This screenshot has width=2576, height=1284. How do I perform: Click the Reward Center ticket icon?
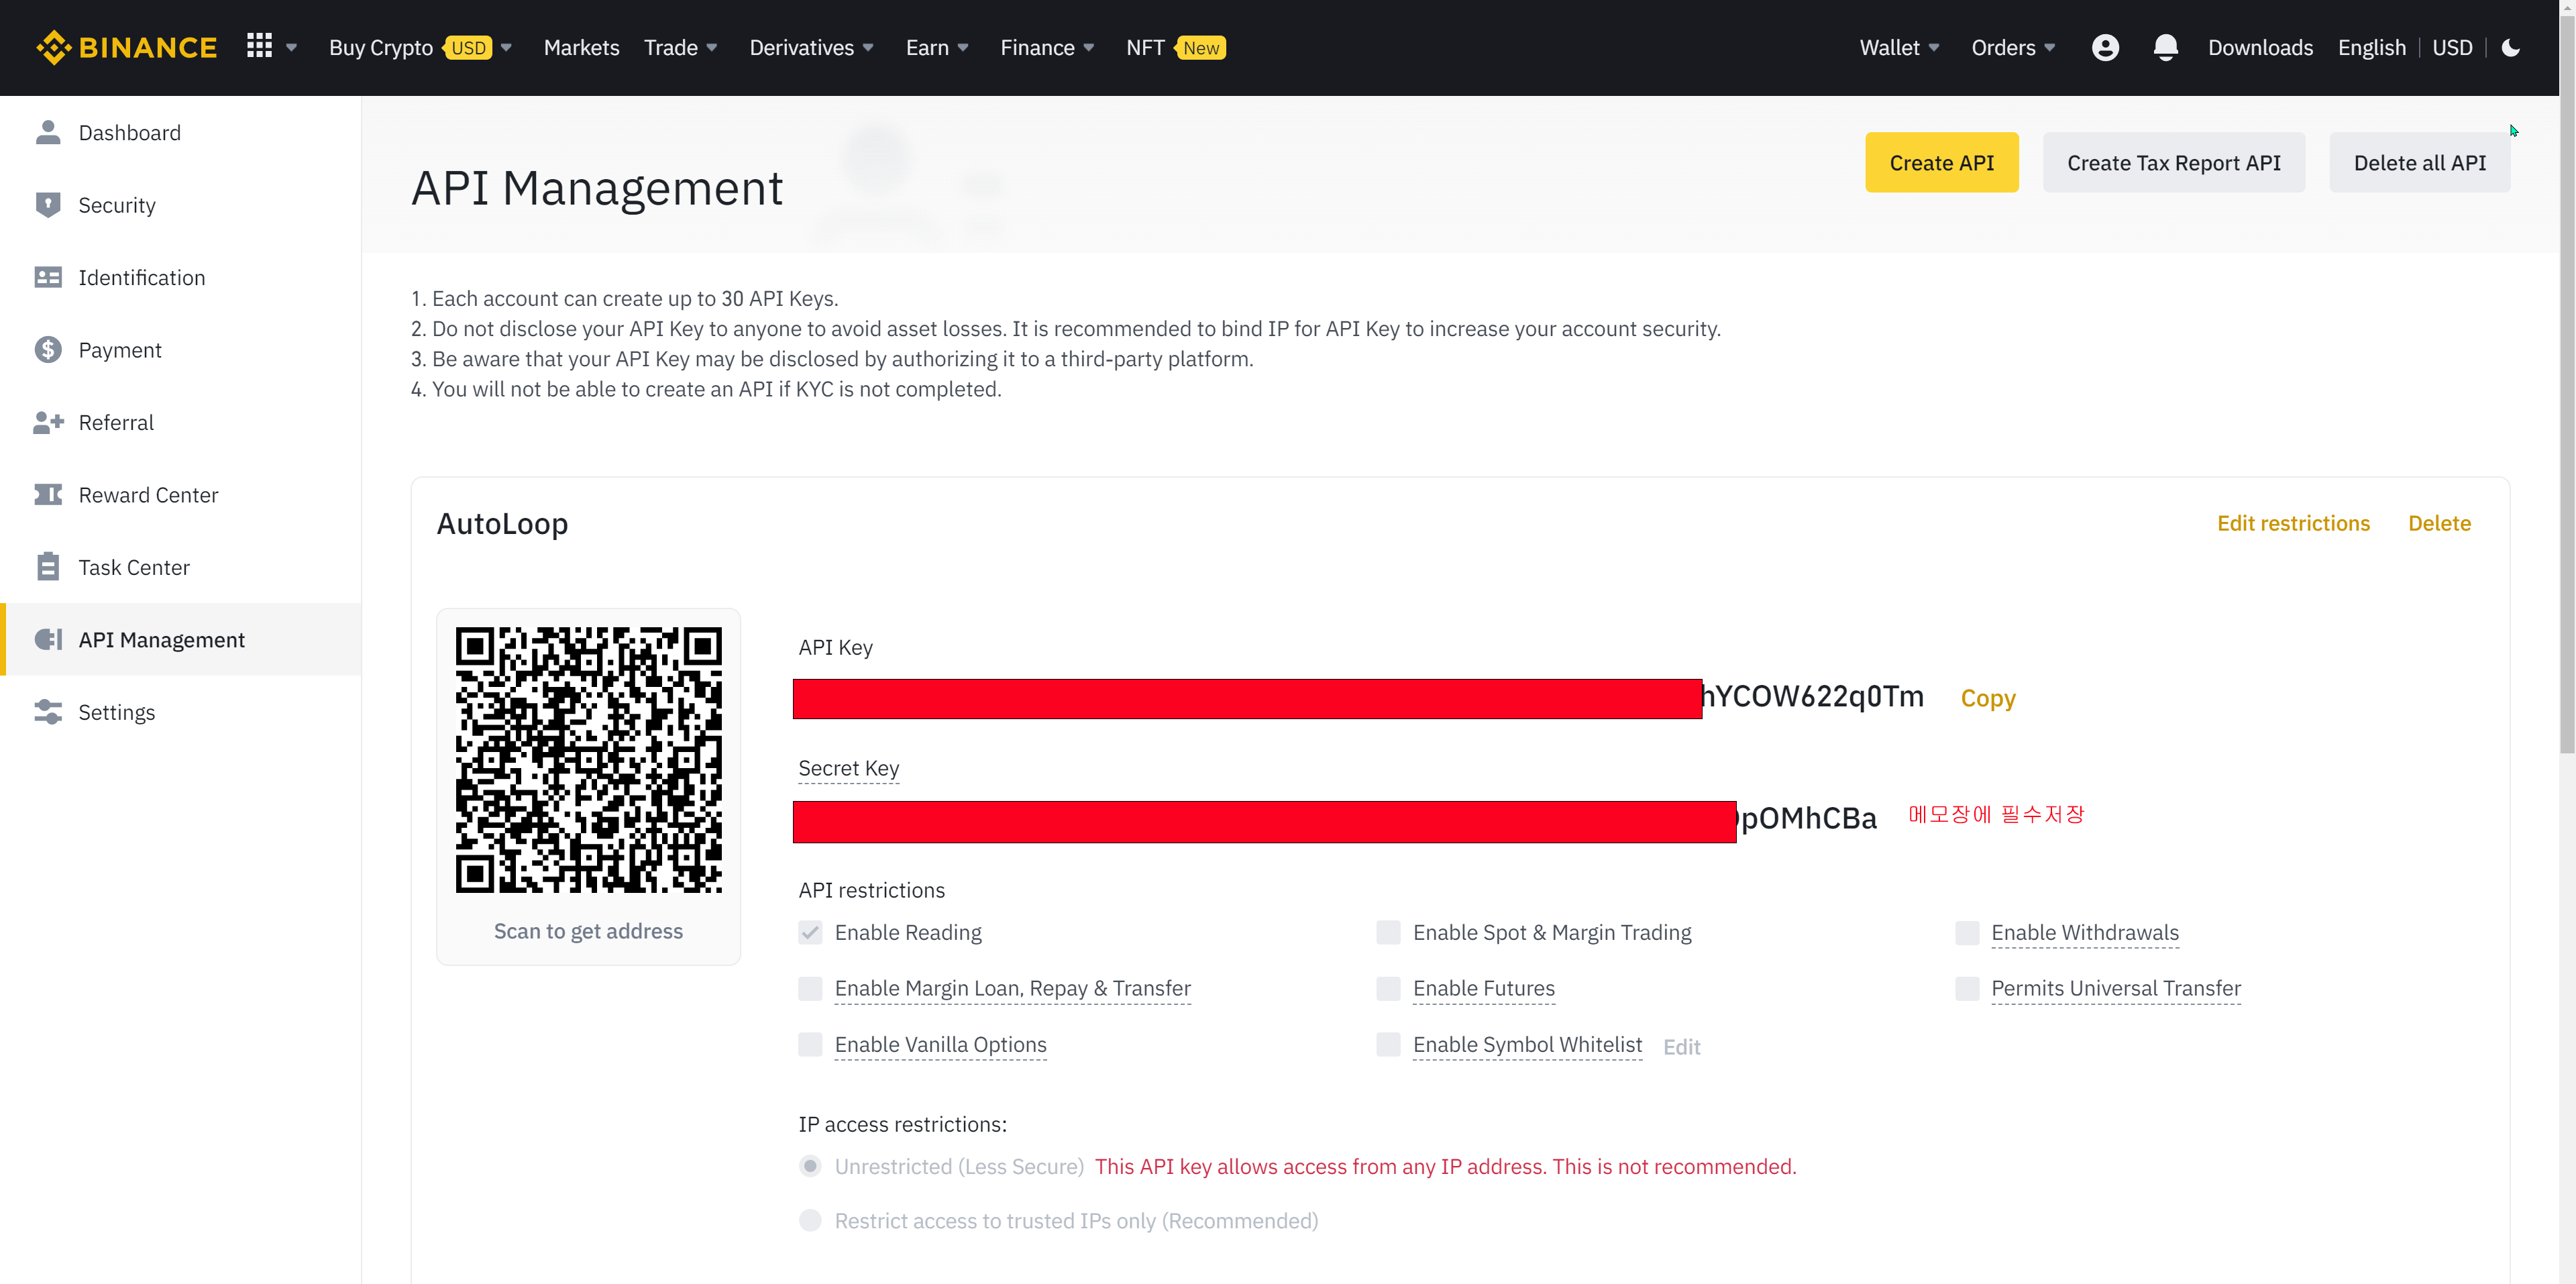point(47,495)
